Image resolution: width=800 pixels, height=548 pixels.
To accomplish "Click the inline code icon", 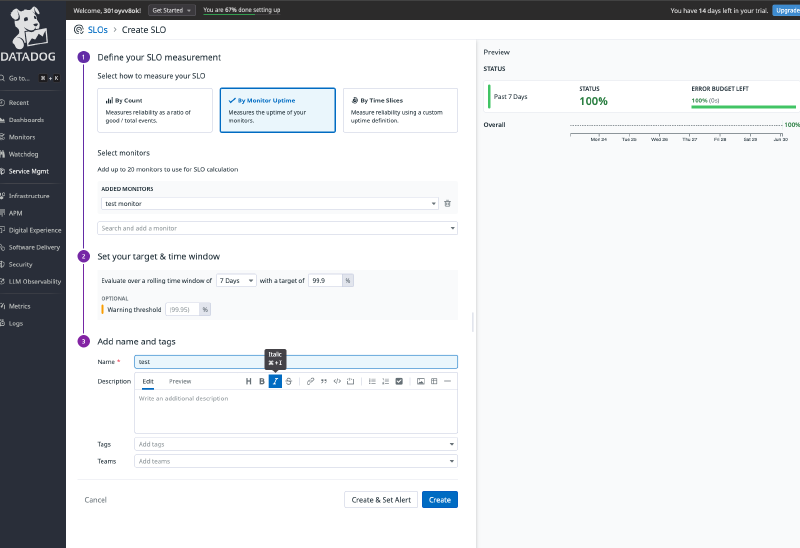I will point(337,381).
